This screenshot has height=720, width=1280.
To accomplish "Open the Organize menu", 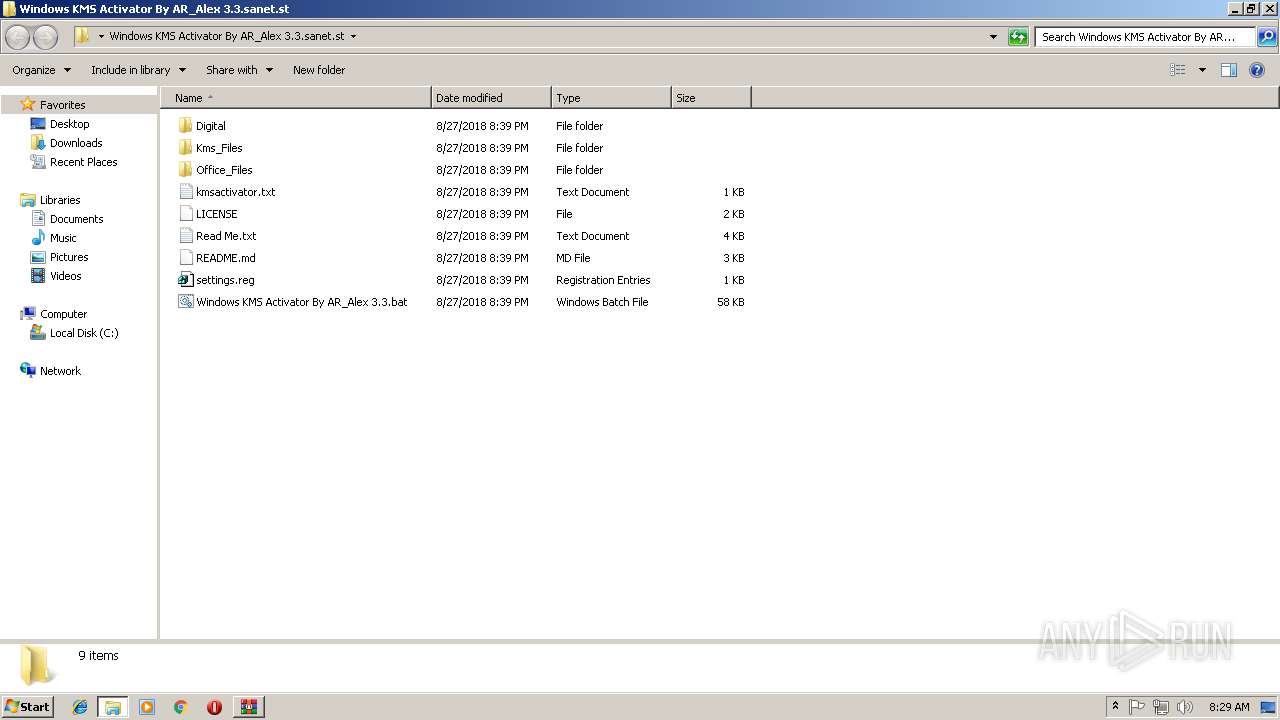I will point(41,70).
